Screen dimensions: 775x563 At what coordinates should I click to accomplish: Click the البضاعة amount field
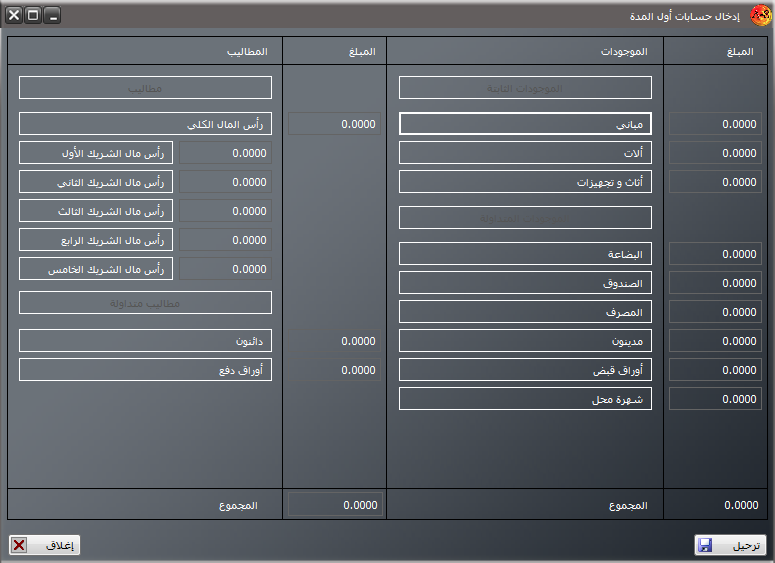click(715, 254)
